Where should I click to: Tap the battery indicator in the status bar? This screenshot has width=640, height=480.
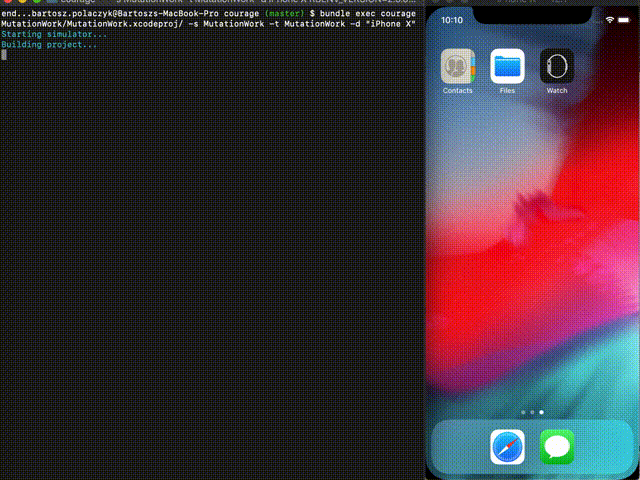click(x=624, y=20)
